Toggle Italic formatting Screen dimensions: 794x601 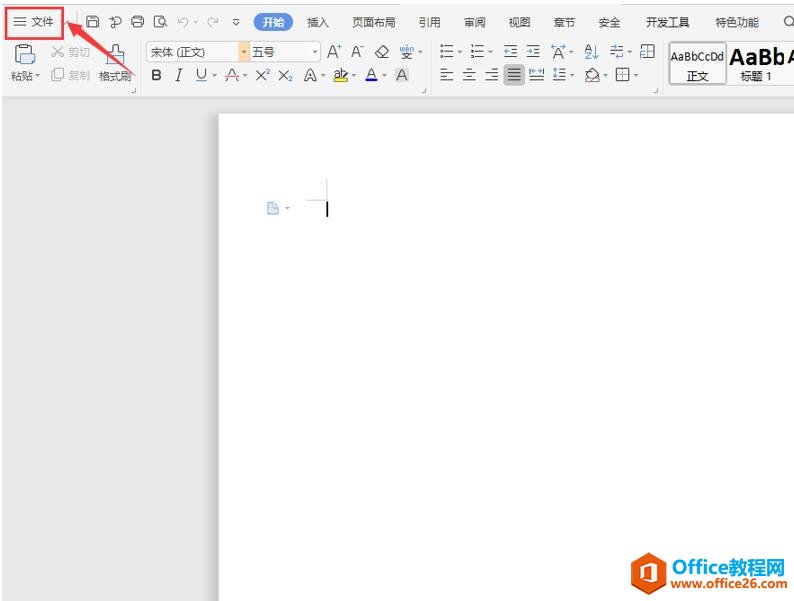click(x=179, y=75)
